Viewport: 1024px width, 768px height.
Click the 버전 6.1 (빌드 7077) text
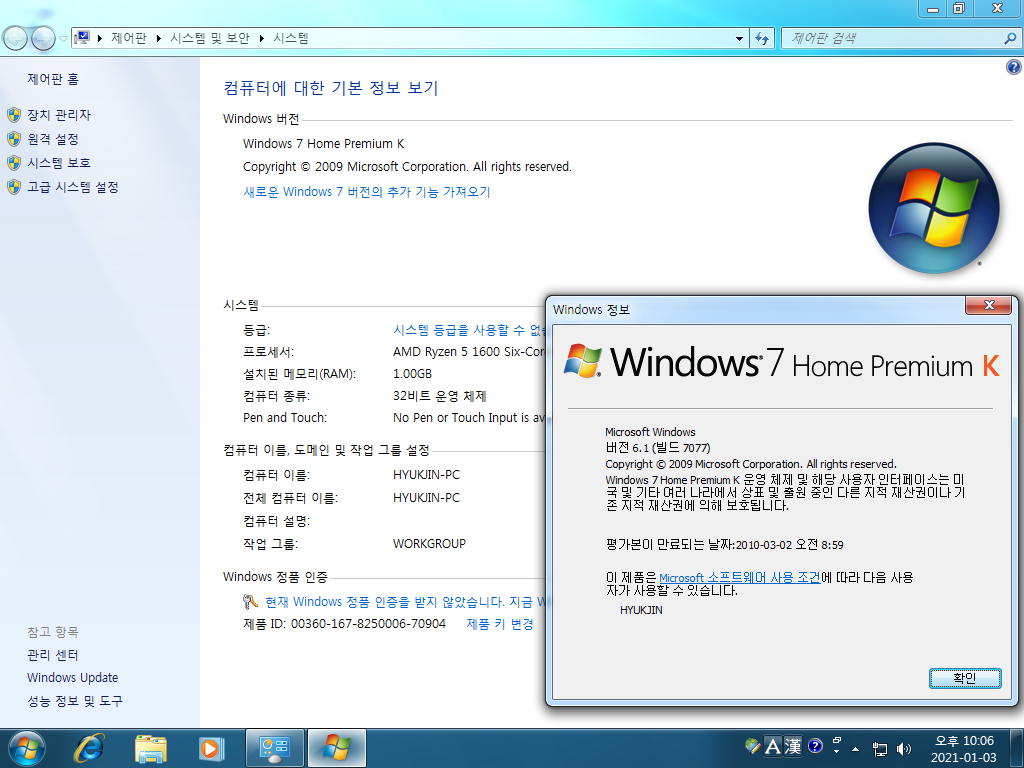[658, 447]
